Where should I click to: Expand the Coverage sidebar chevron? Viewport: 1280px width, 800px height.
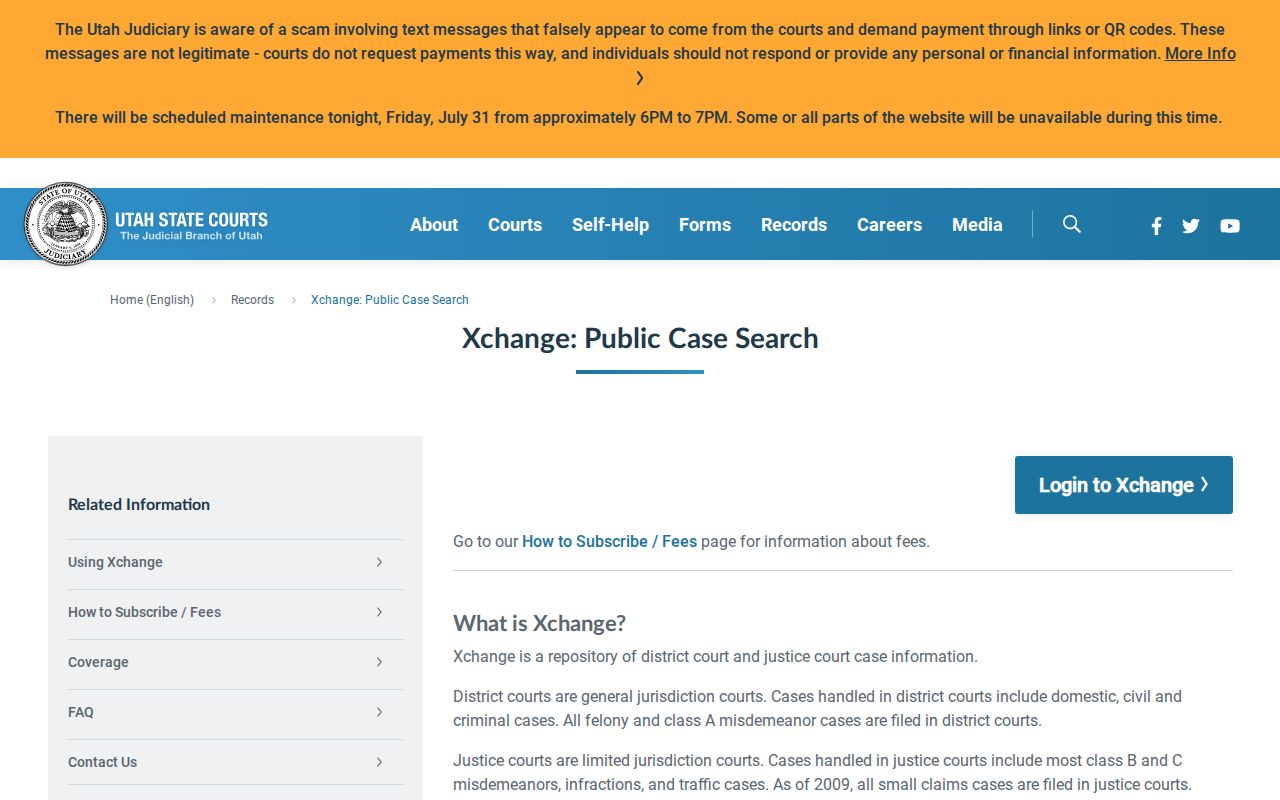click(379, 662)
